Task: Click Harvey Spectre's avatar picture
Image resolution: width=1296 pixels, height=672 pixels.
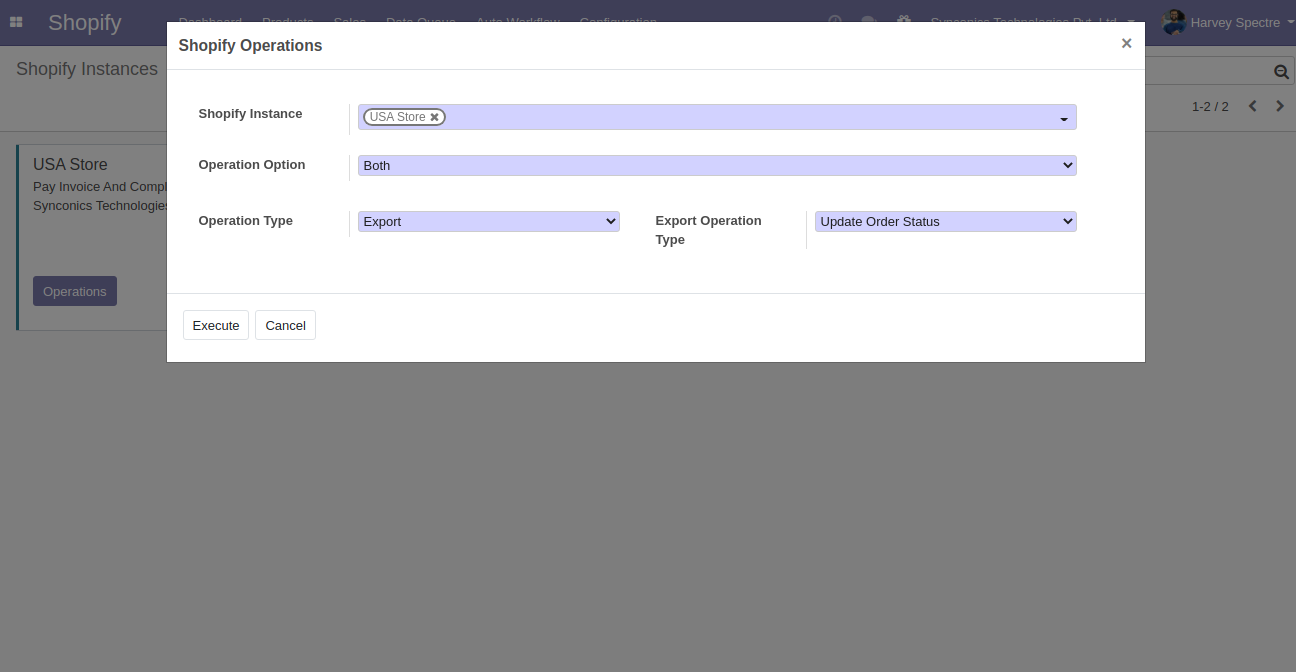Action: 1173,22
